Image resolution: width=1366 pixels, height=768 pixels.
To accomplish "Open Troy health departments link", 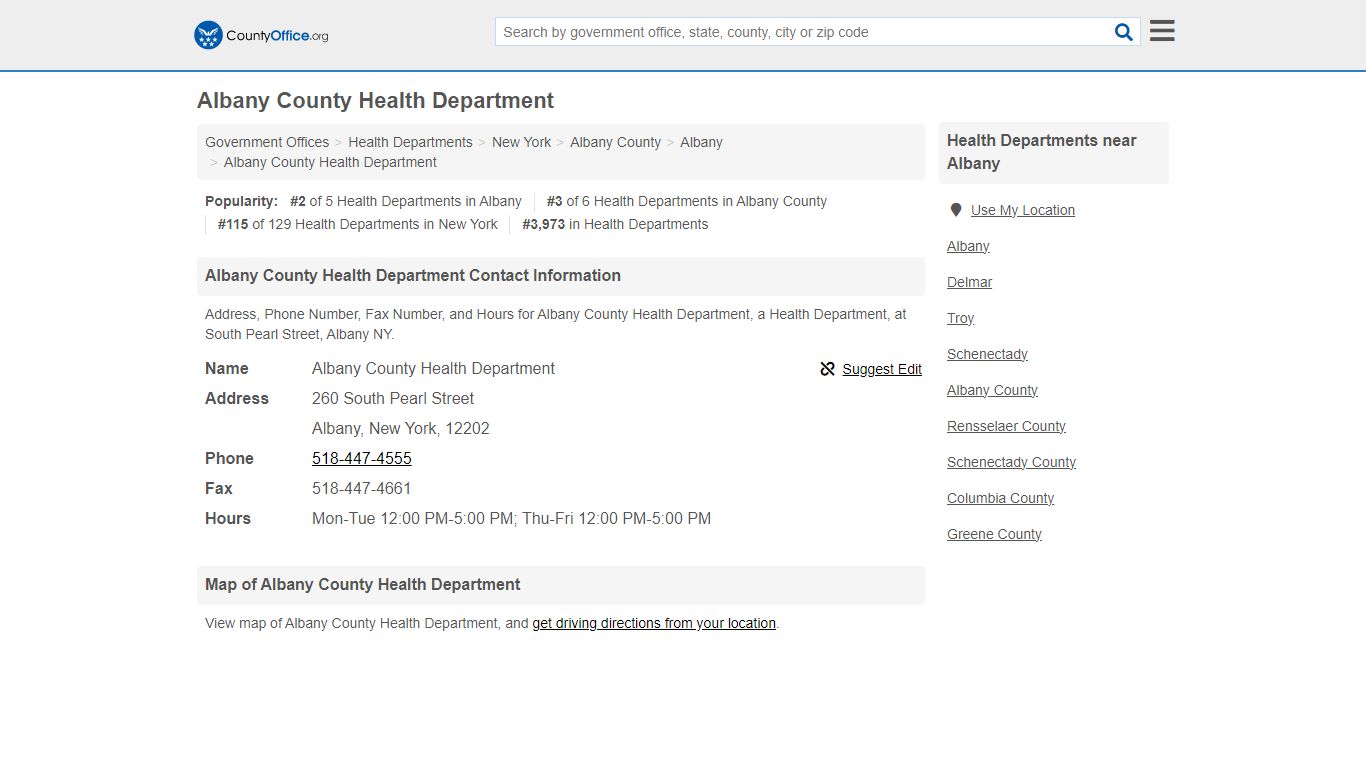I will pos(961,318).
